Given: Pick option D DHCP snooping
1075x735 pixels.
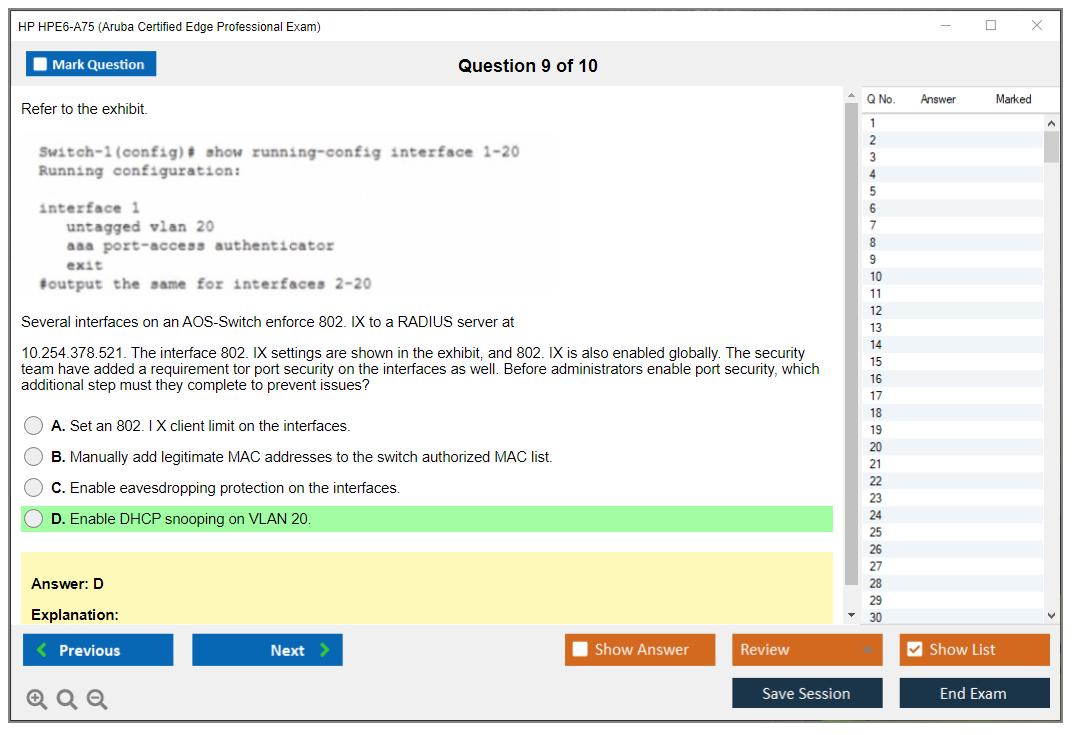Looking at the screenshot, I should 34,519.
